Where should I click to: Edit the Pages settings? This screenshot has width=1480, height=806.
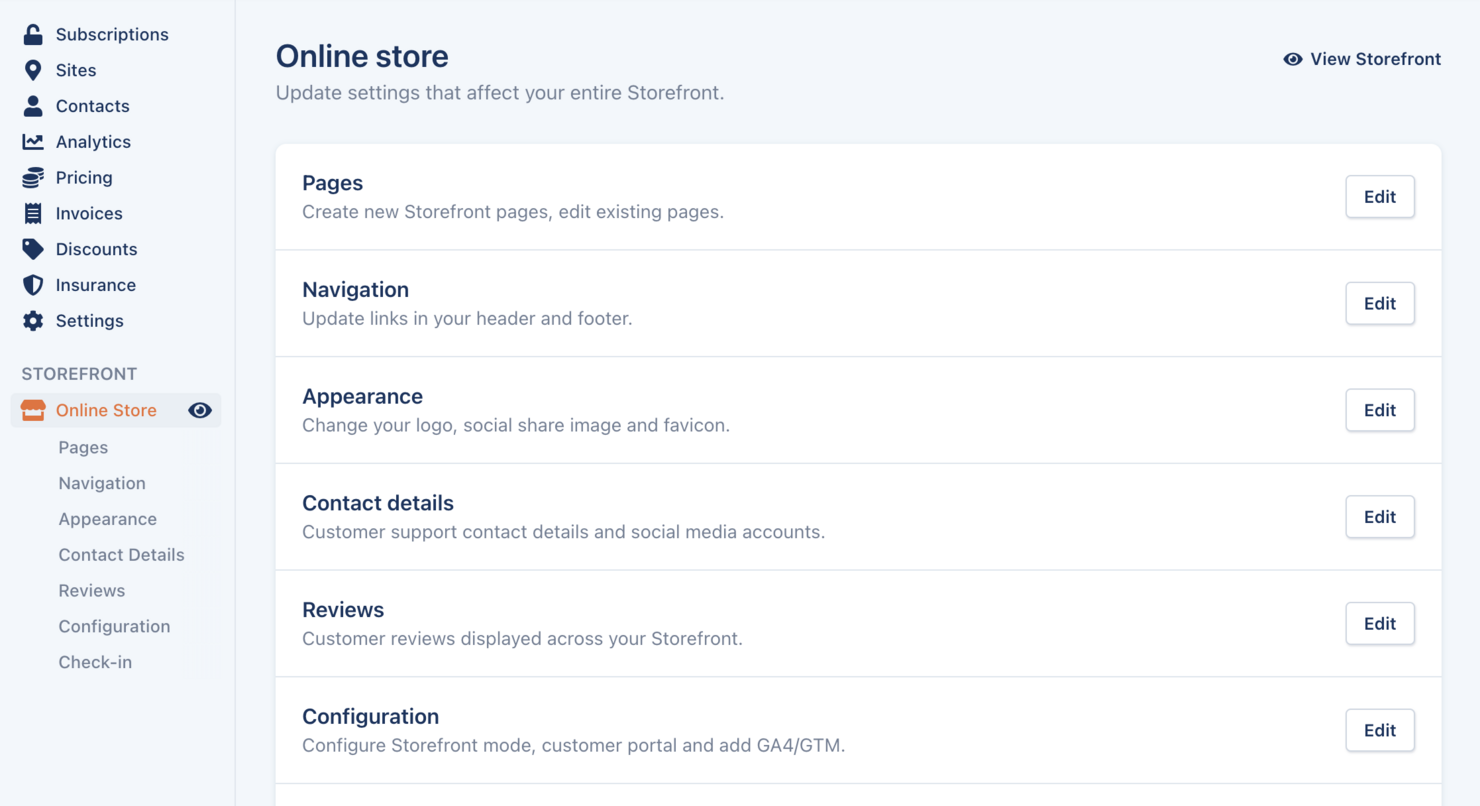pyautogui.click(x=1379, y=197)
